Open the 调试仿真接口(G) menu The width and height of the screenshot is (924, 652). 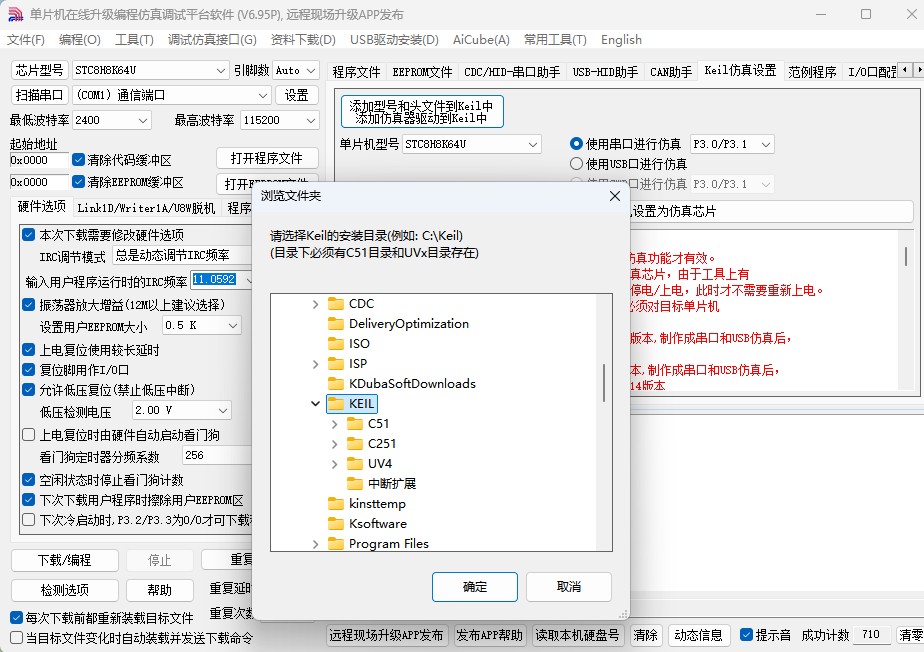(x=212, y=39)
